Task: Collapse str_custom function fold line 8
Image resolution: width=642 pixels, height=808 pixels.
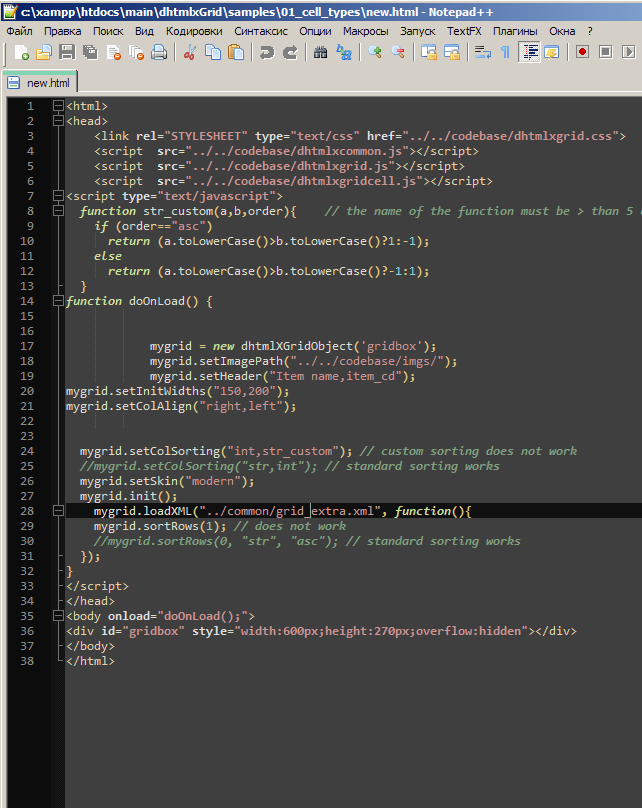Action: click(58, 211)
